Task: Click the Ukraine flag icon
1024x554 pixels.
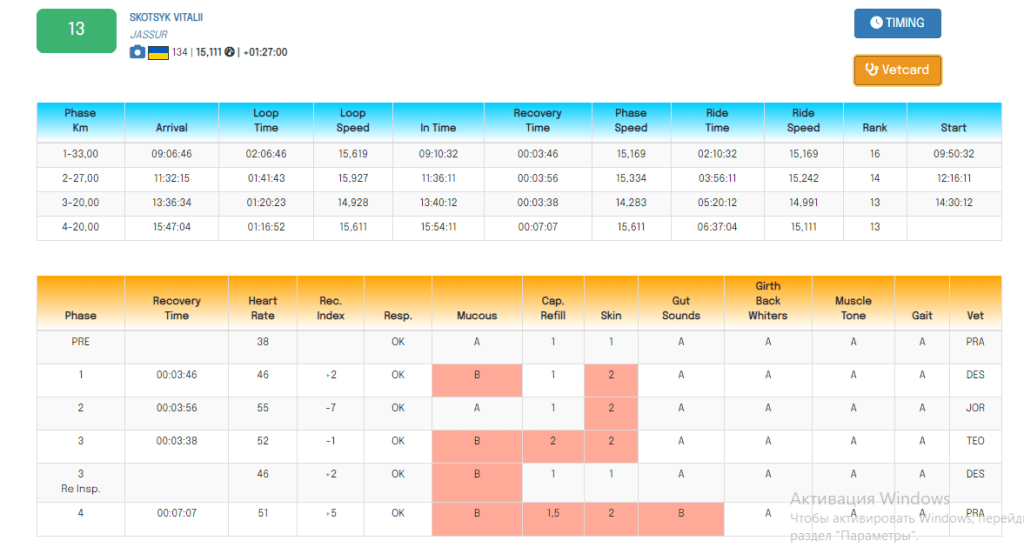Action: [158, 52]
